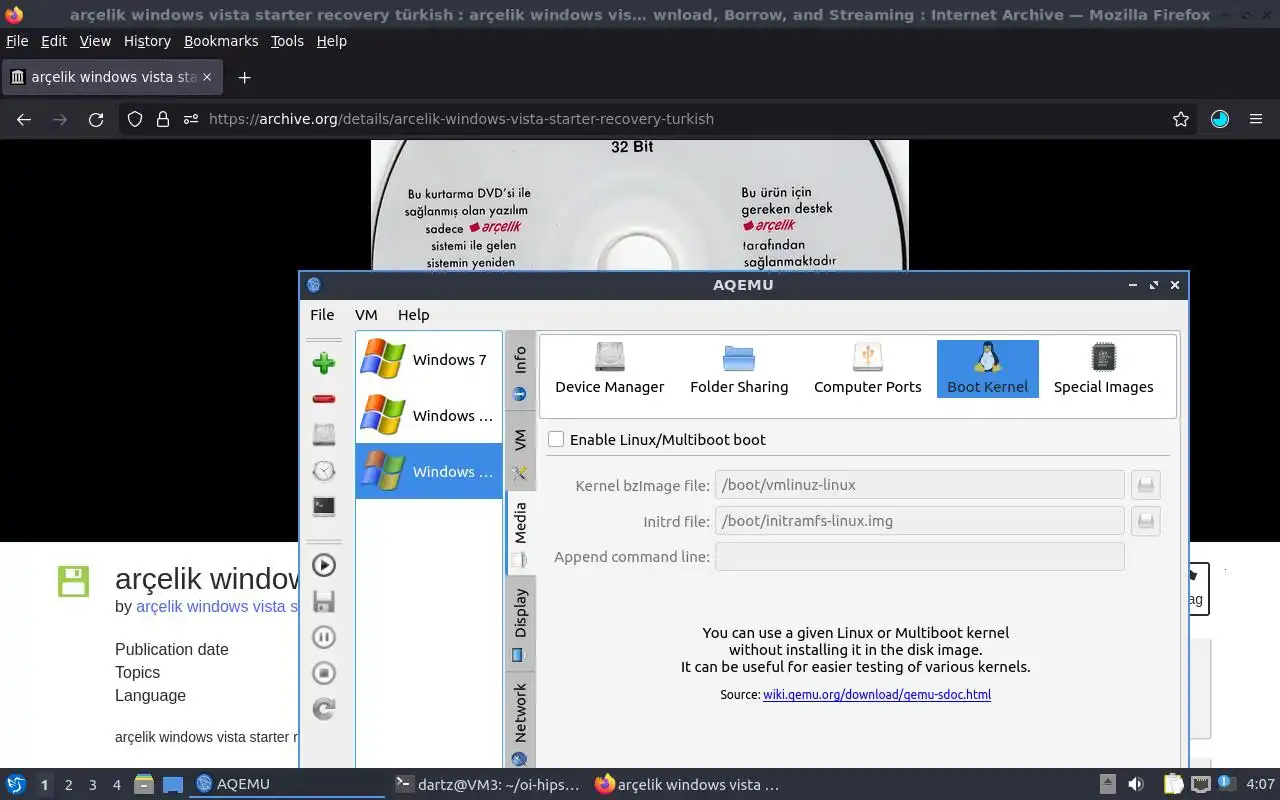Open Firefox Edit menu
The width and height of the screenshot is (1280, 800).
(54, 41)
